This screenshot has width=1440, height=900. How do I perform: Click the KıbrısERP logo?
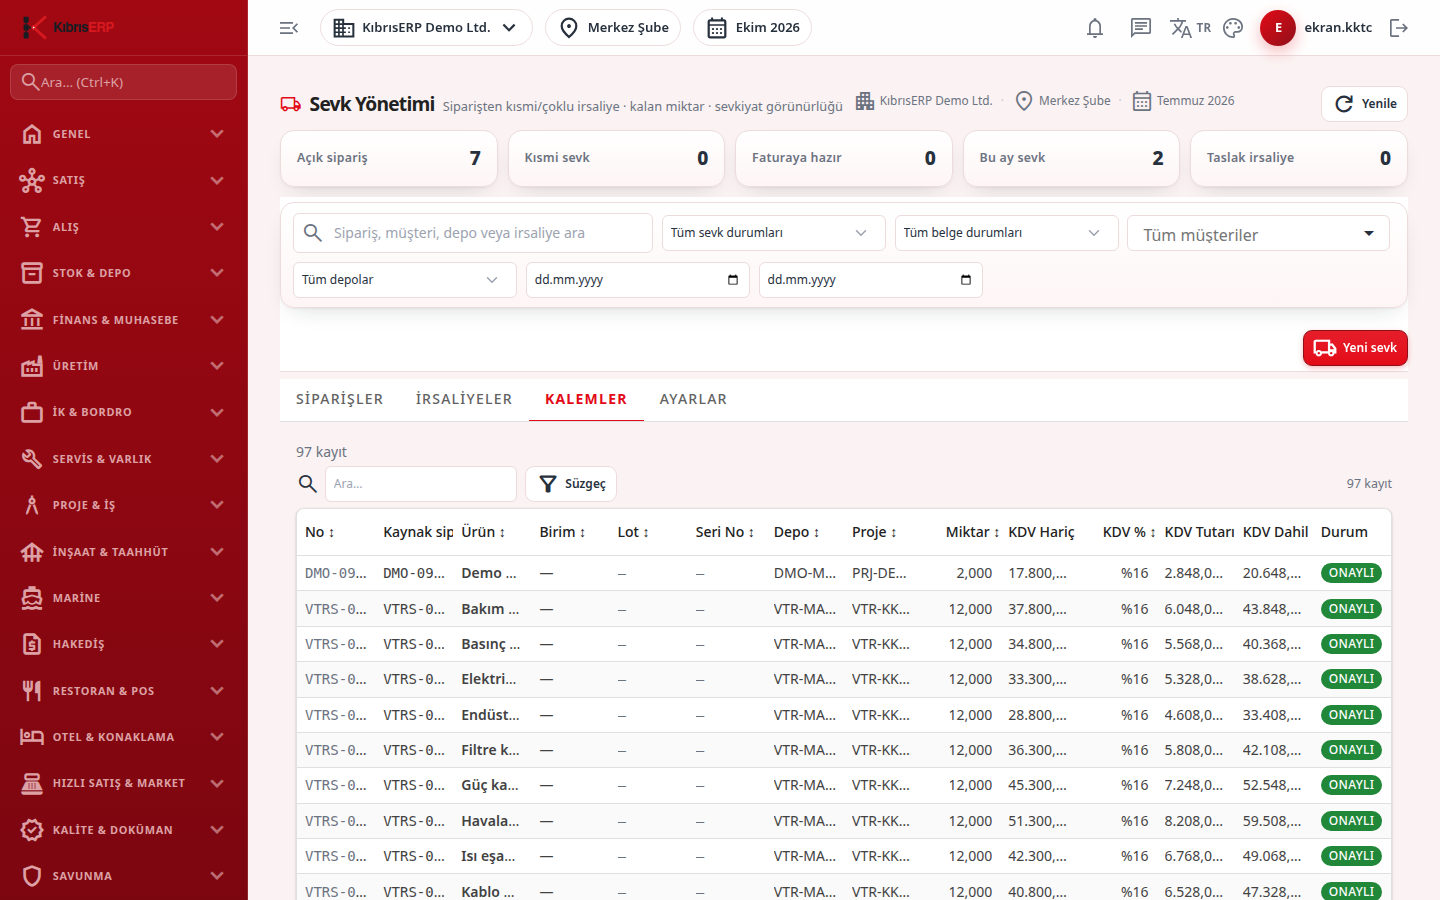tap(68, 27)
